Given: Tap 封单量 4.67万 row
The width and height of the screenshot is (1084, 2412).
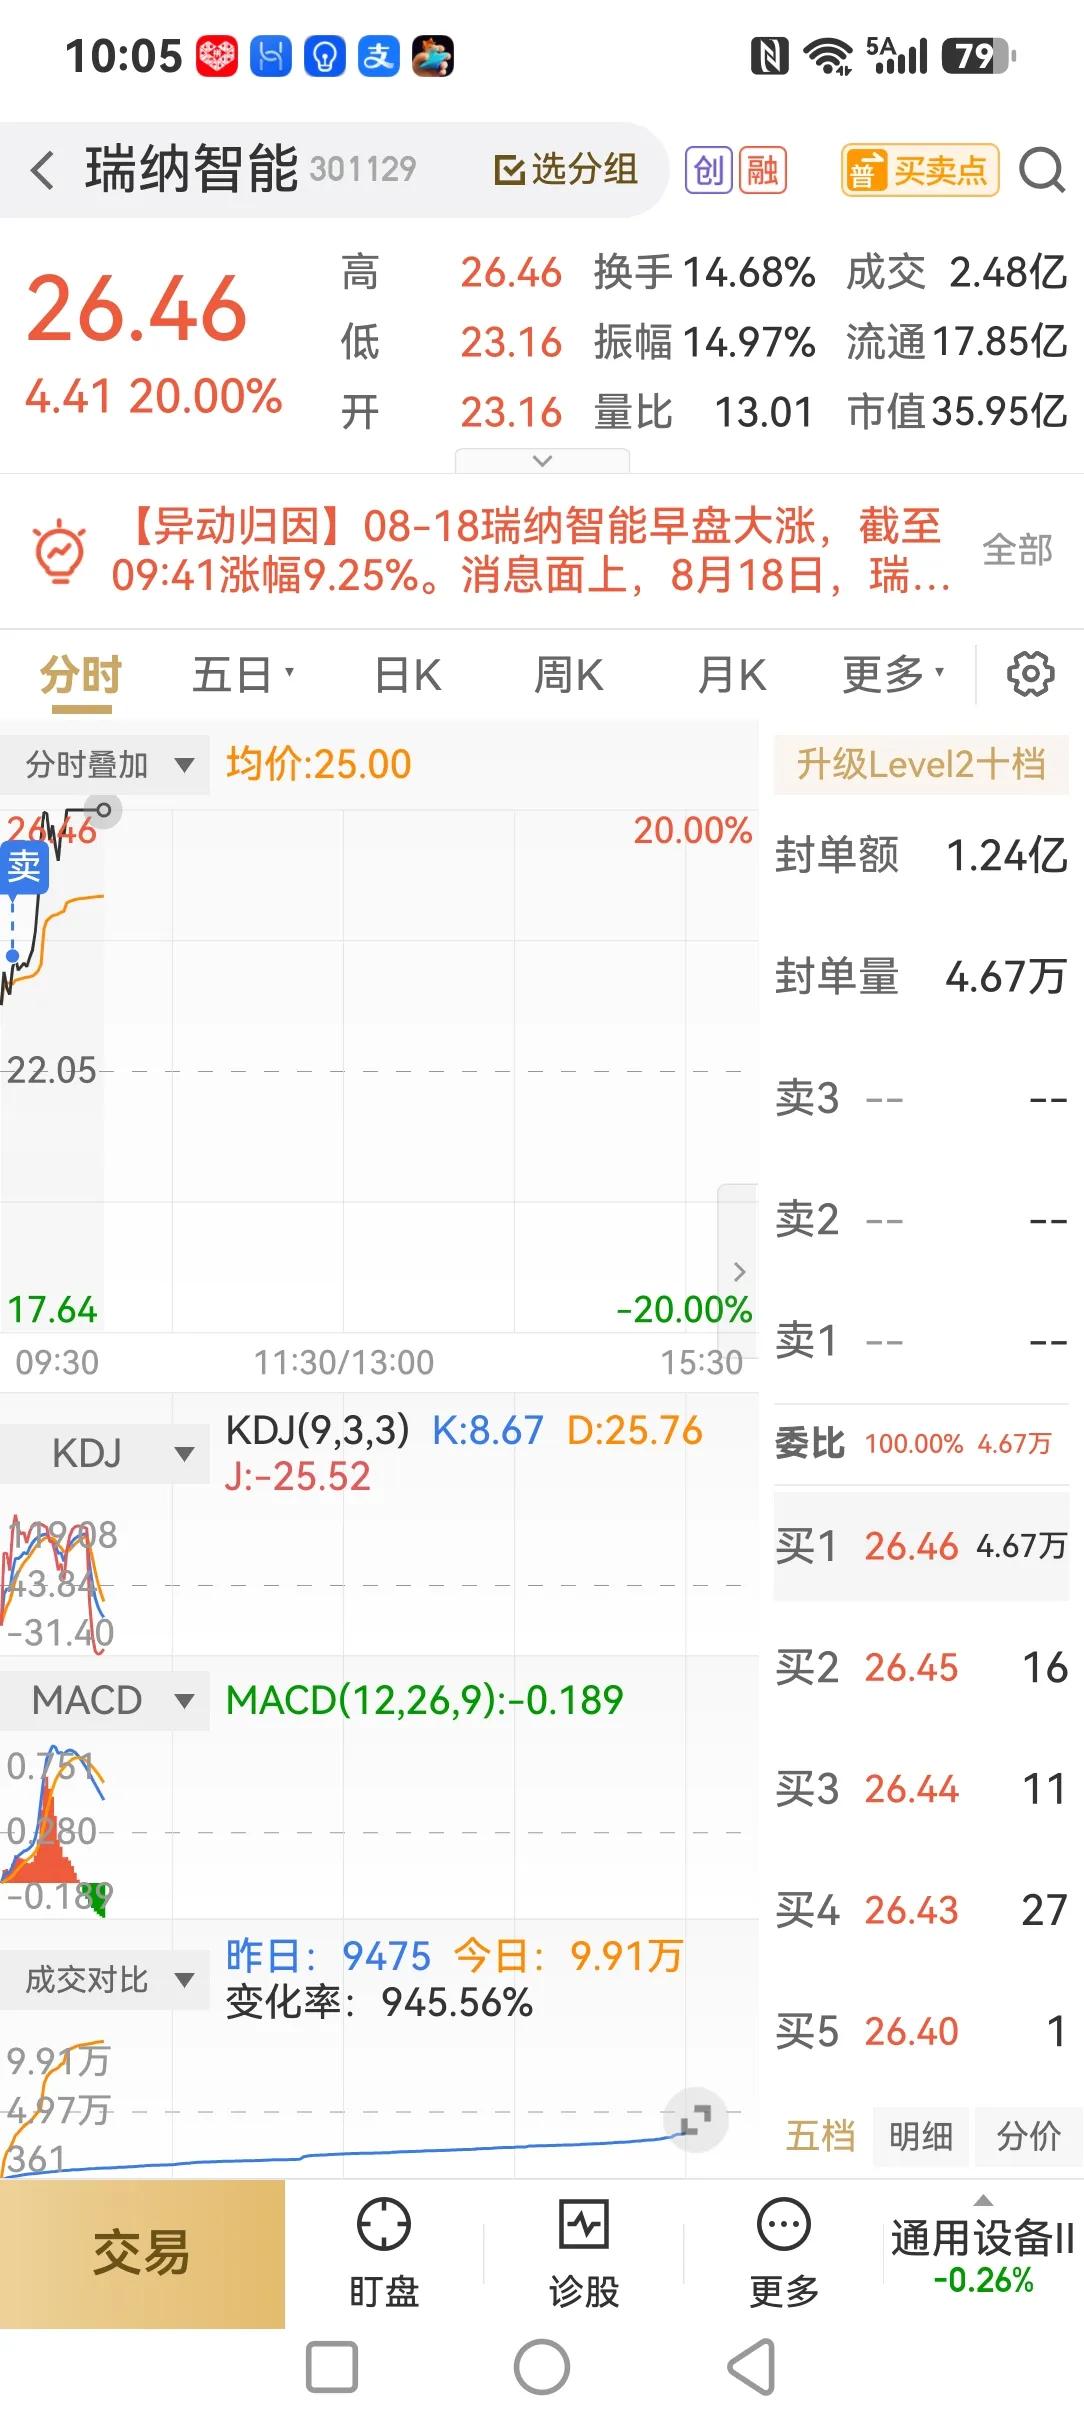Looking at the screenshot, I should point(921,977).
